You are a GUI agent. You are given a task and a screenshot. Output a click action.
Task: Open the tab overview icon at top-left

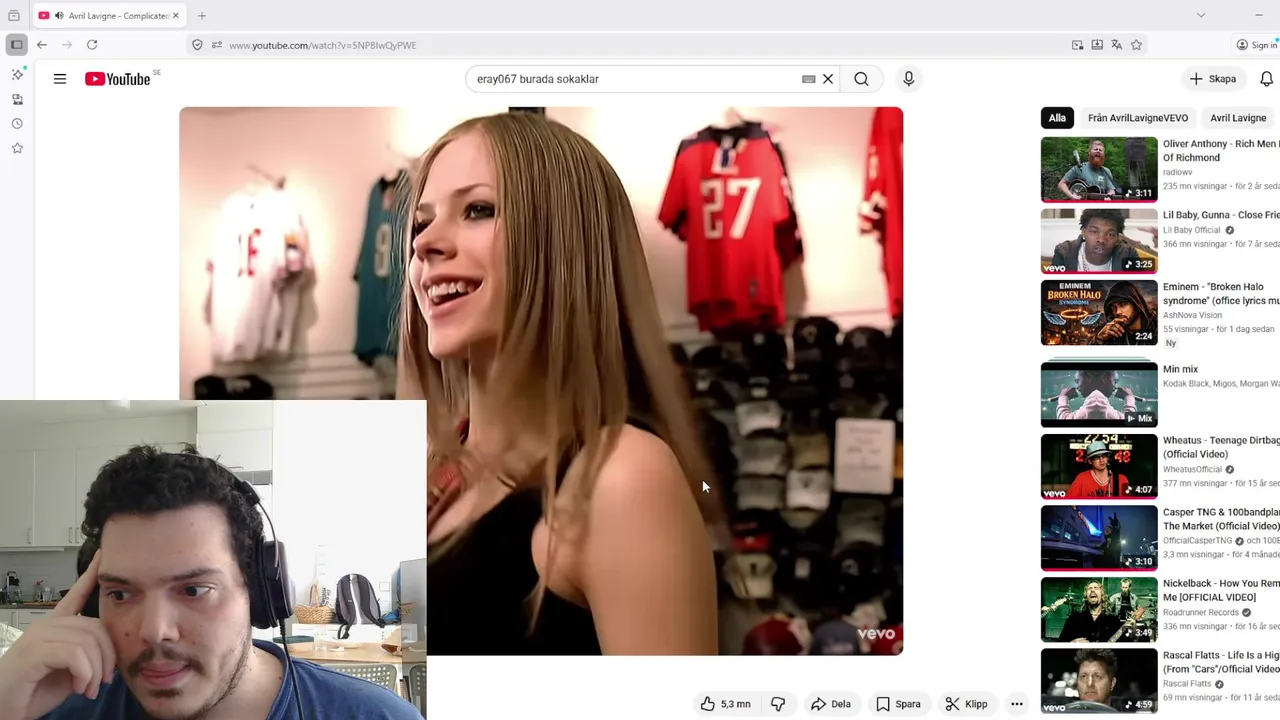coord(14,16)
